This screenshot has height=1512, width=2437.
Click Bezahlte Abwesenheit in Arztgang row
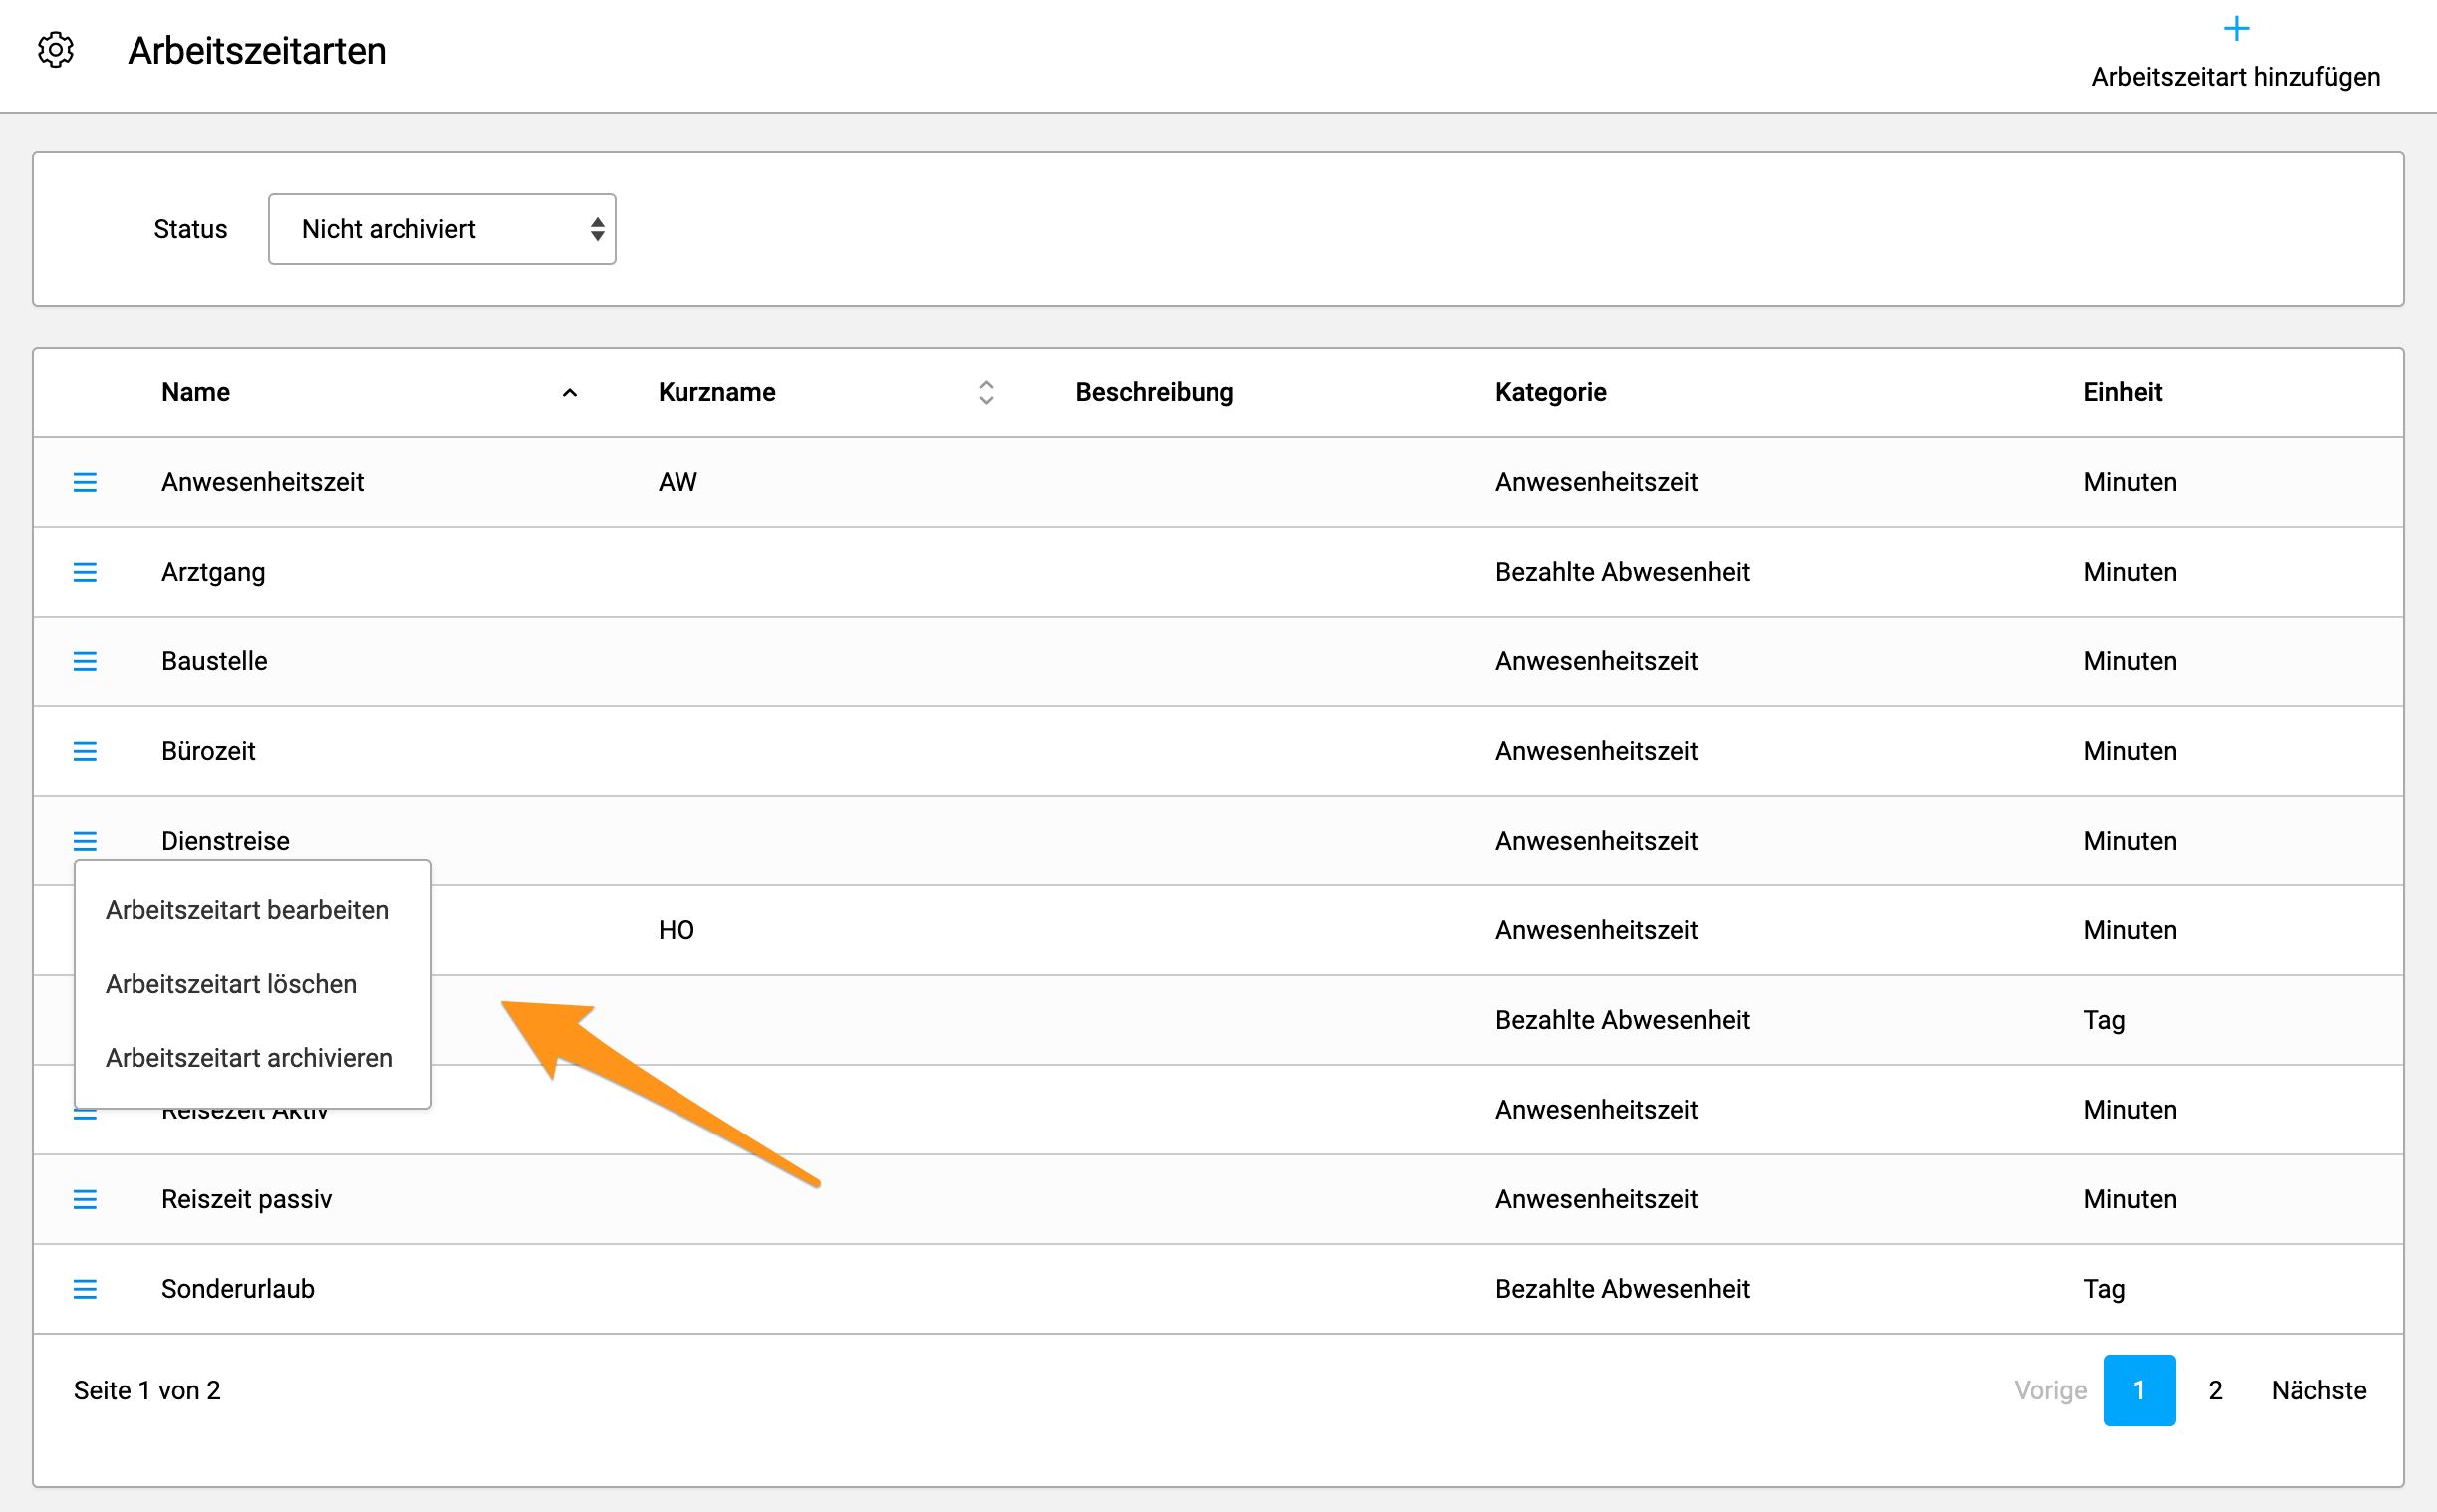point(1622,572)
